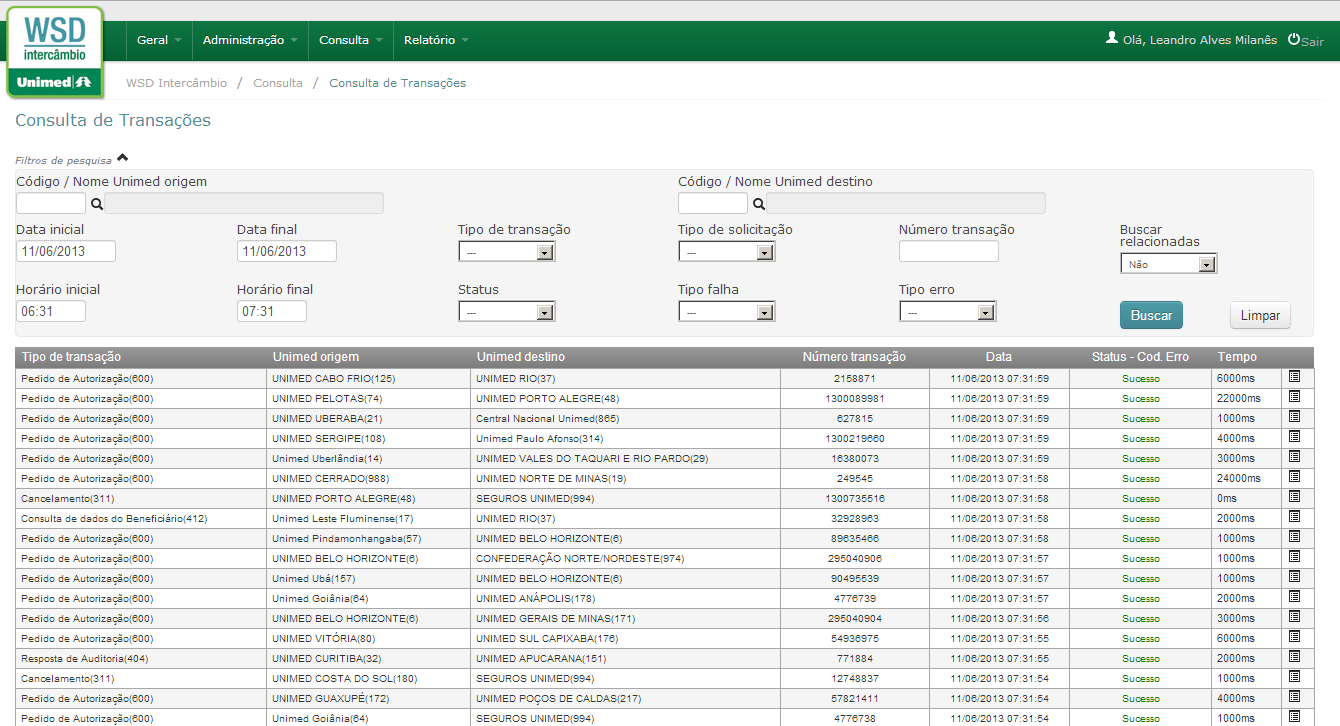Open details icon for UNIMED CERRADO(988) row
The height and width of the screenshot is (726, 1340).
[x=1294, y=477]
